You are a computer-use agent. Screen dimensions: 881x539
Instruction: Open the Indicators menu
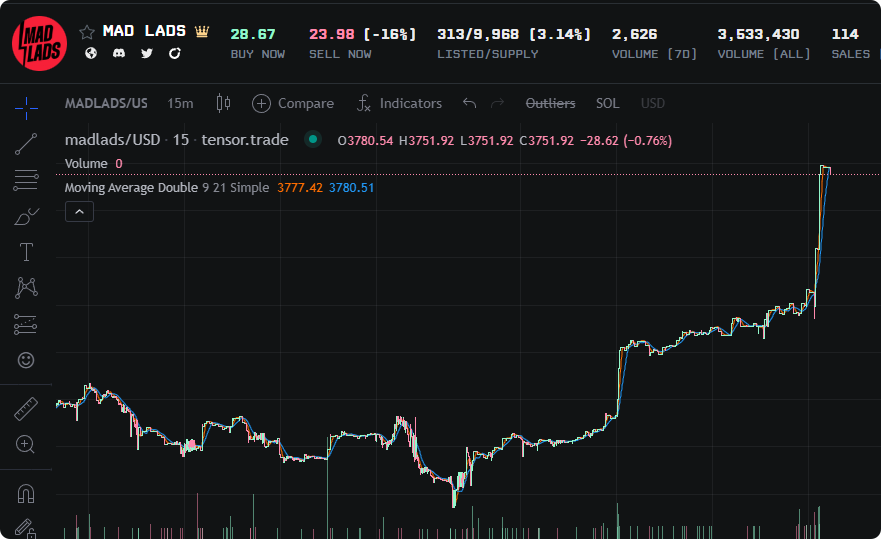coord(399,103)
